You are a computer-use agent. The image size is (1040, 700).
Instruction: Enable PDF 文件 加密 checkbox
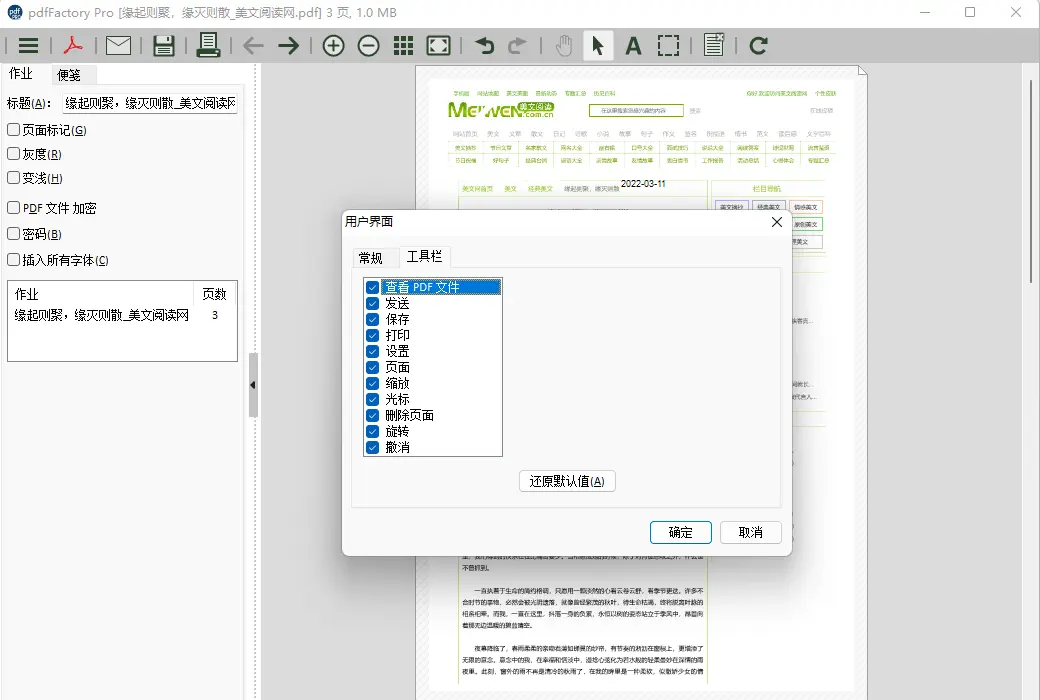click(x=14, y=208)
